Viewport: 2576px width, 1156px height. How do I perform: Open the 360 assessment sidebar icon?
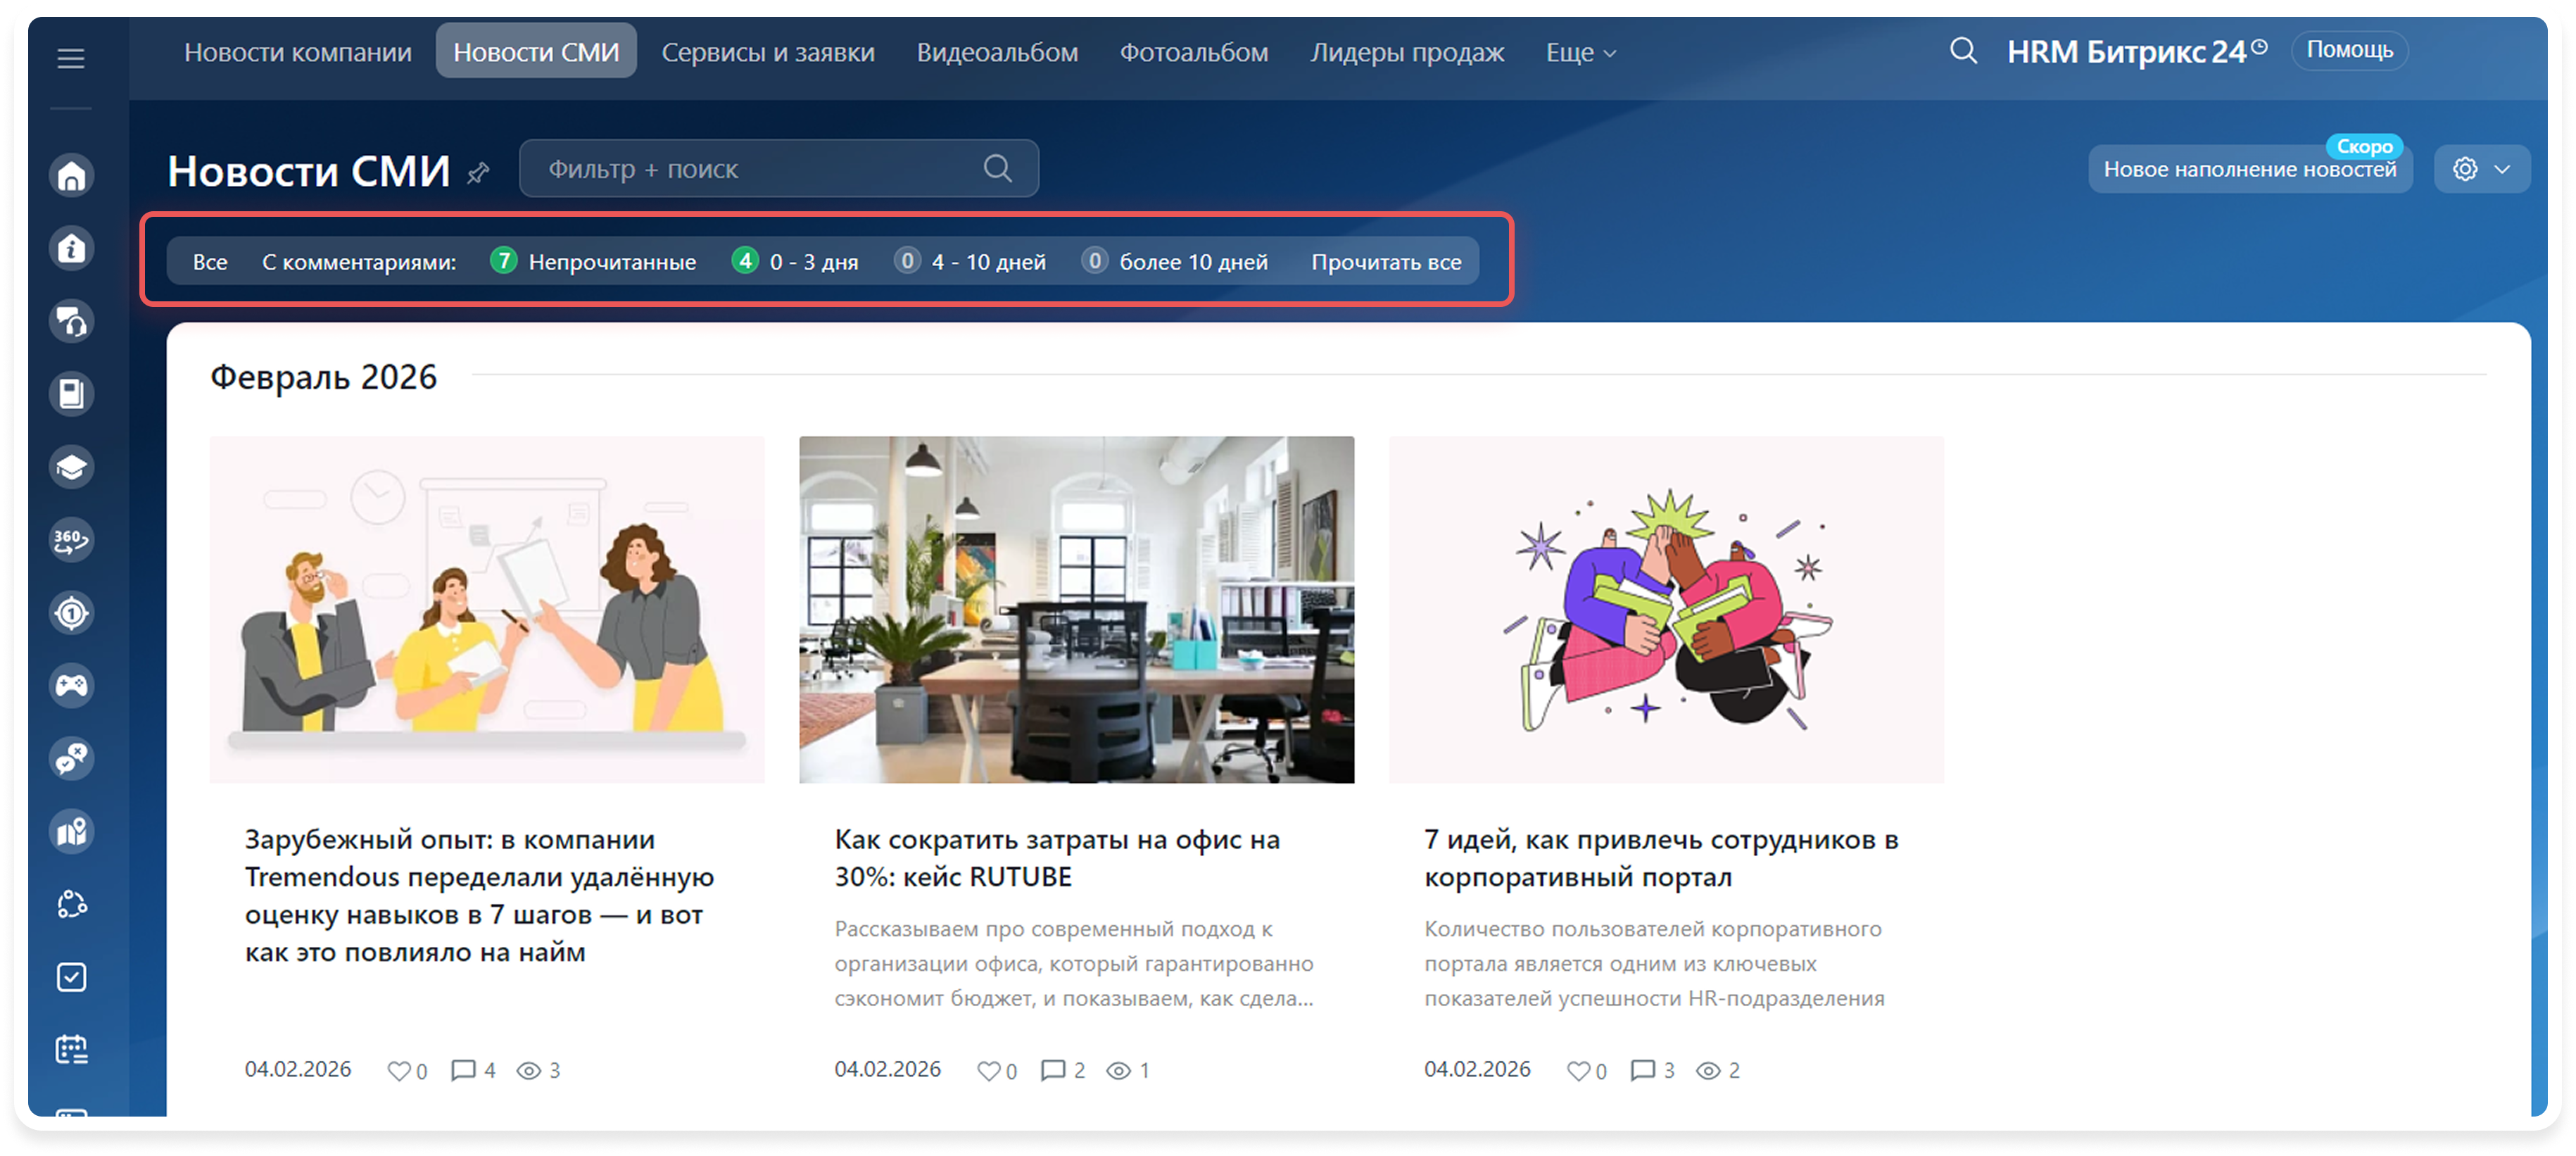click(x=71, y=540)
